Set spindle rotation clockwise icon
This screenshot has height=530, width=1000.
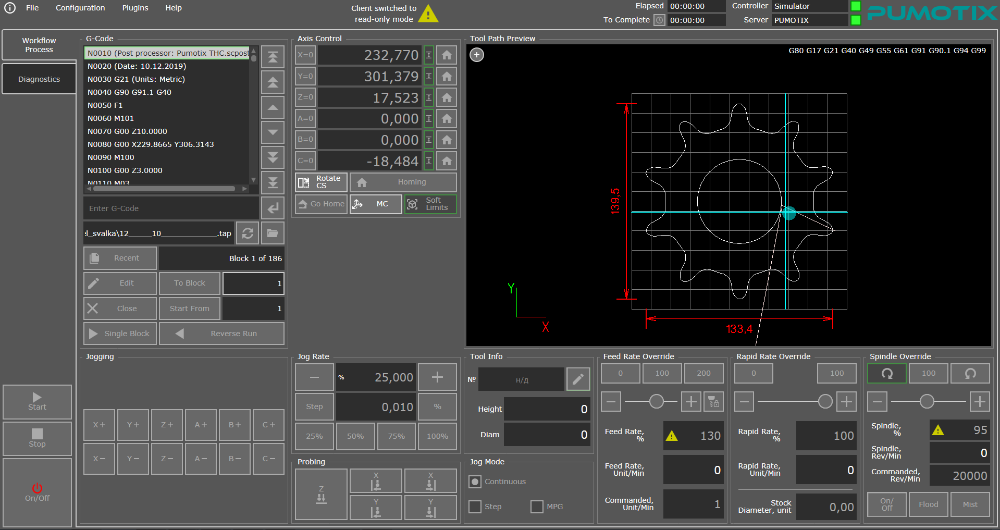click(886, 374)
